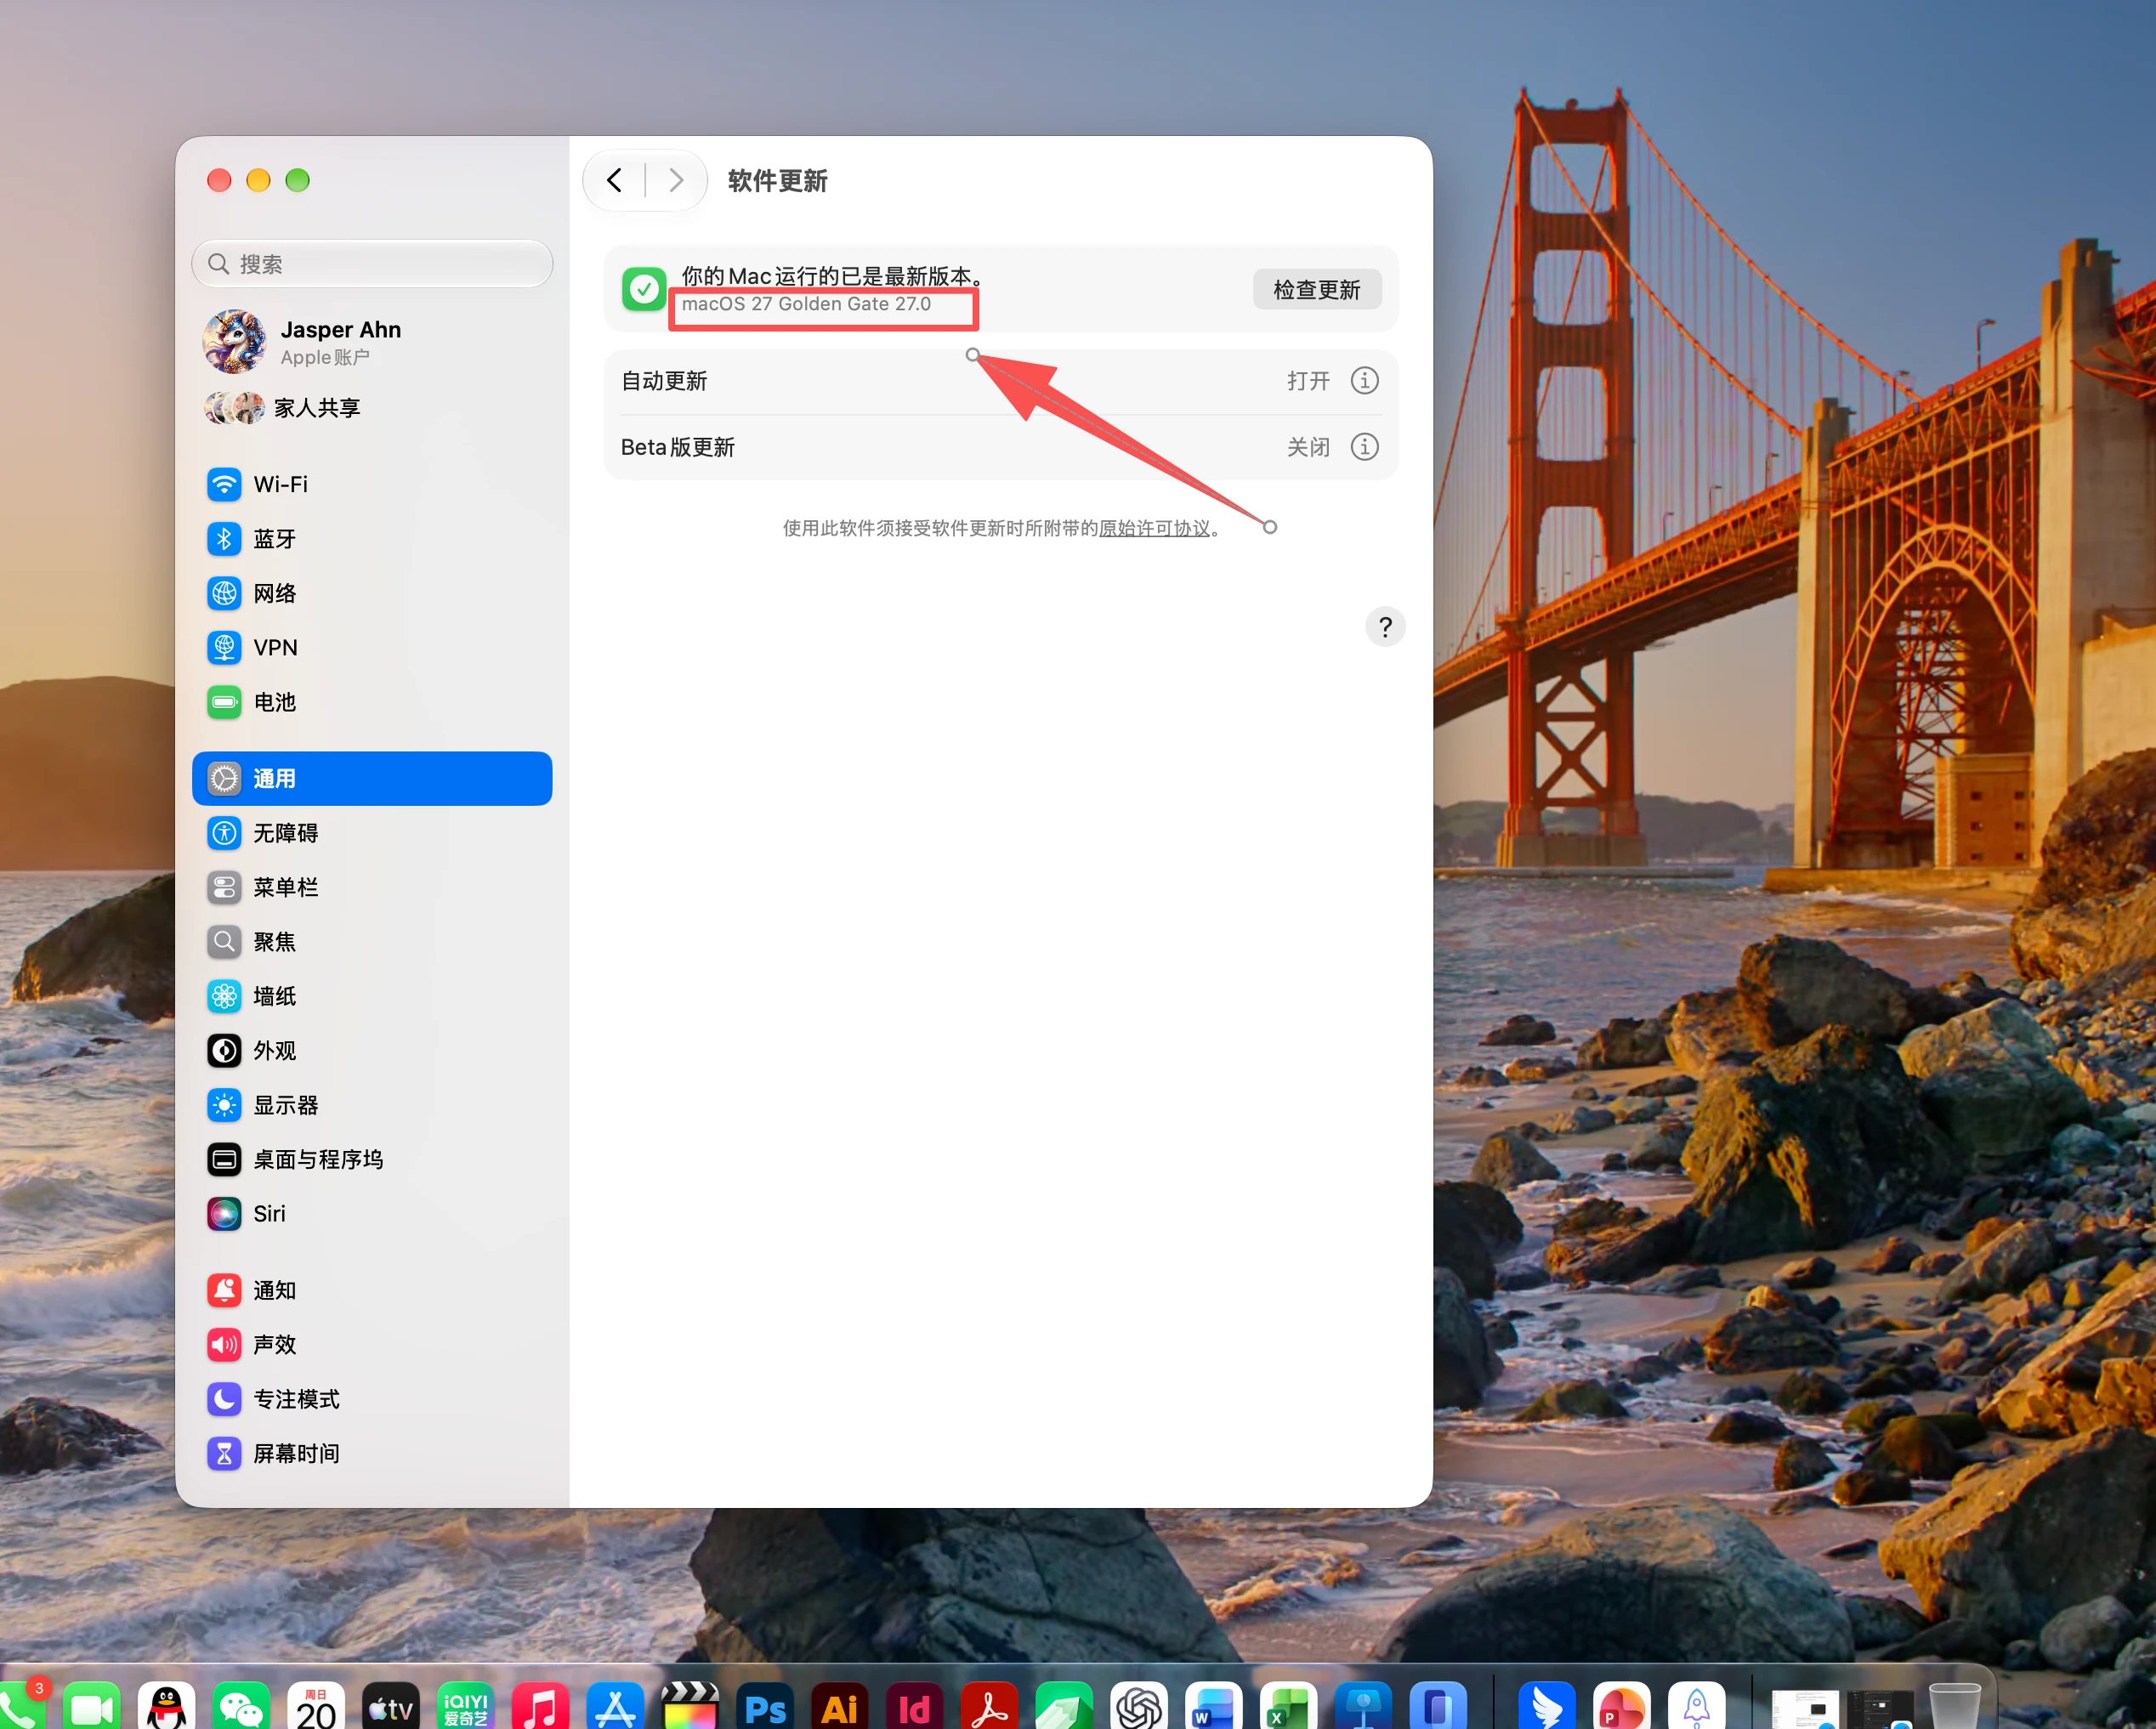Show info for 自动更新 automatic updates
2156x1729 pixels.
coord(1364,381)
